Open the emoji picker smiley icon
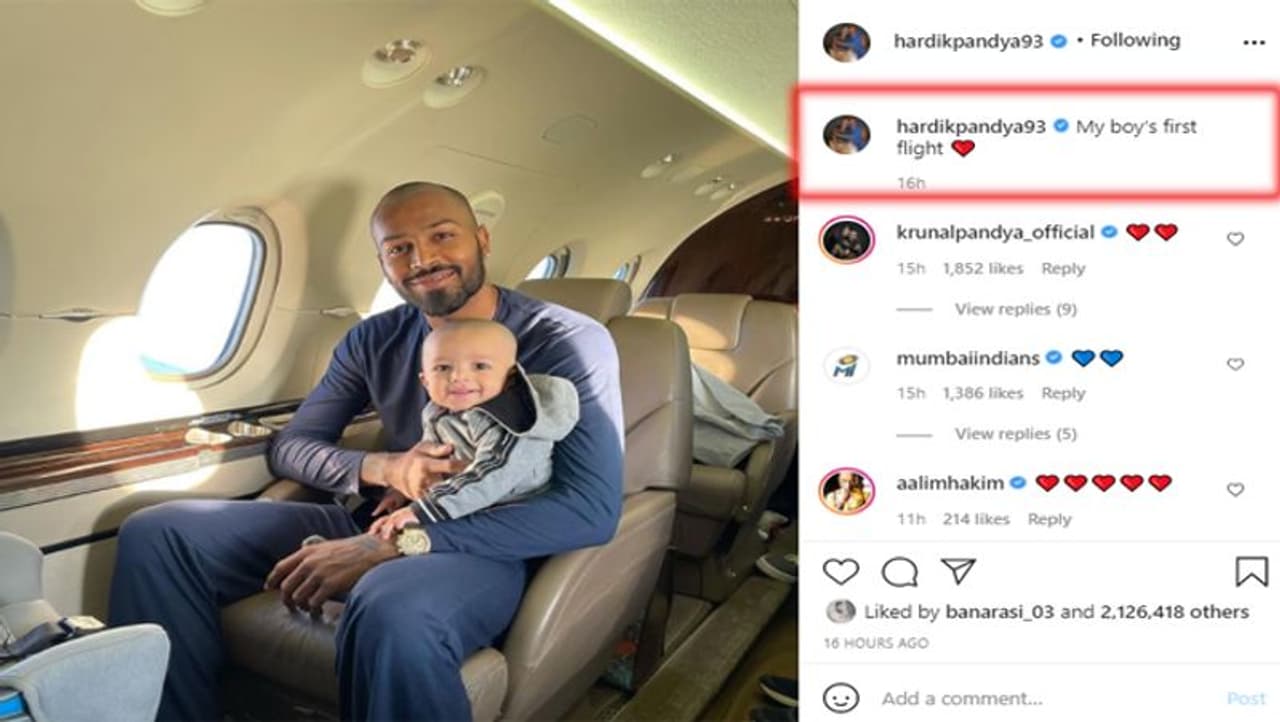Image resolution: width=1280 pixels, height=722 pixels. (x=841, y=697)
